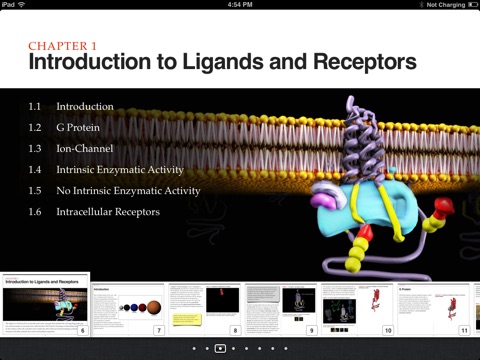Open the page 8 thumbnail with yellow note

click(x=204, y=309)
